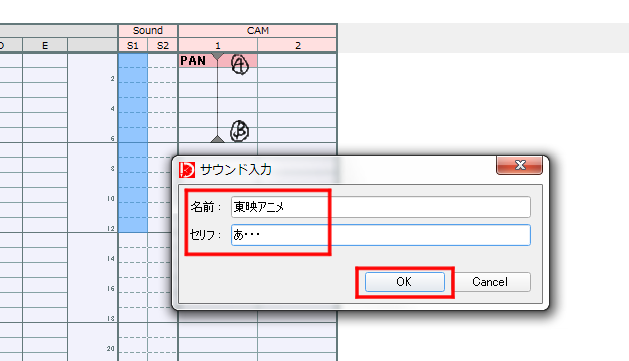Close the サウンド入力 dialog with X
The height and width of the screenshot is (361, 629).
[x=519, y=165]
